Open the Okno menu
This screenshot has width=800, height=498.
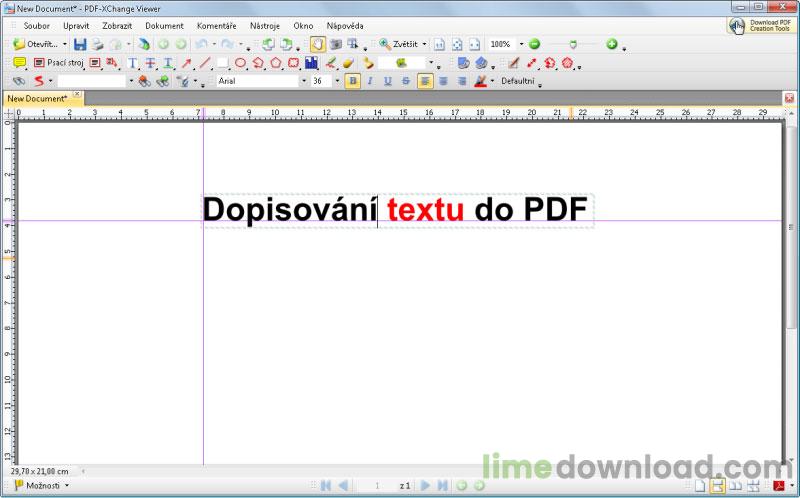coord(303,26)
